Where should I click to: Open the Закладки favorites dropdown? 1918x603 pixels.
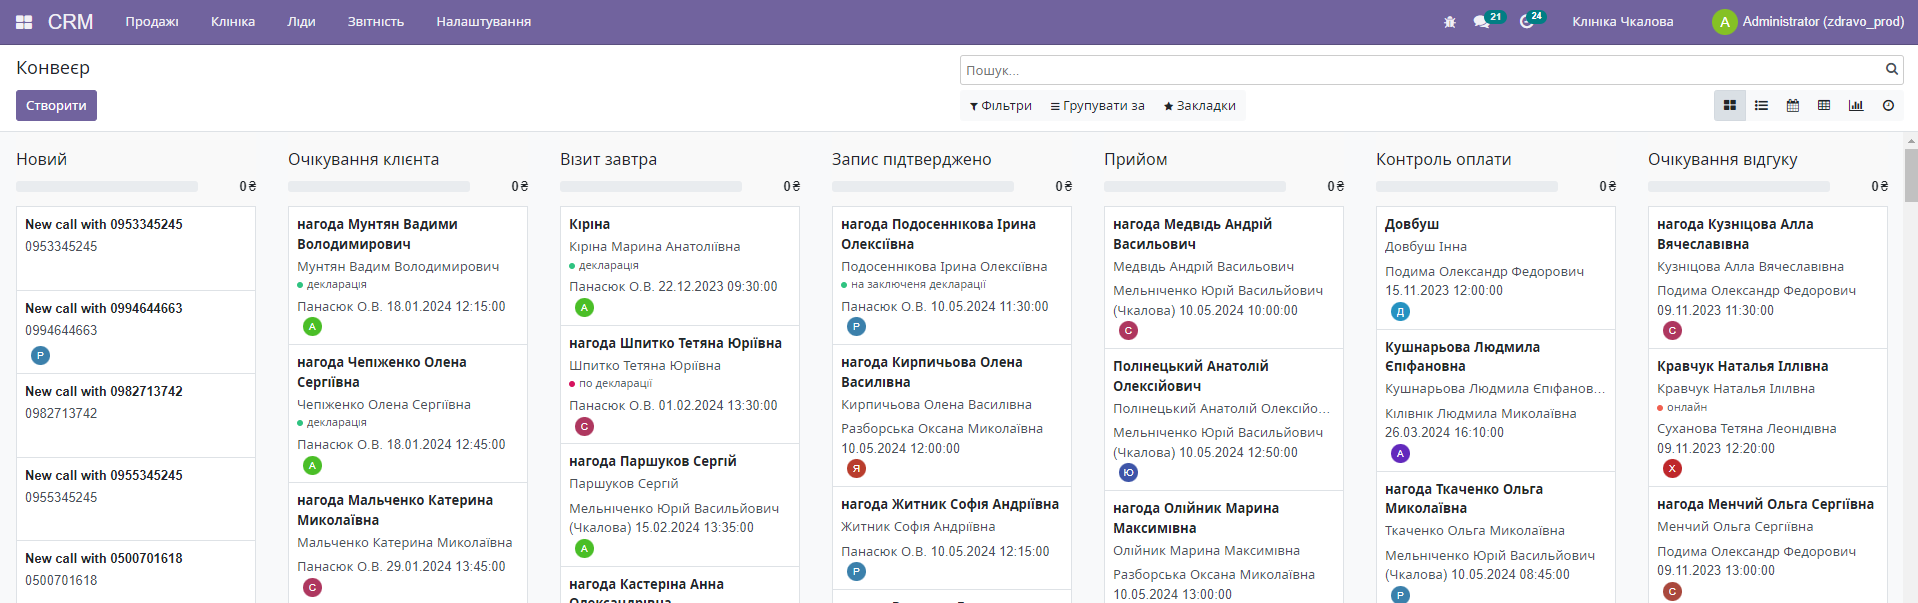[1200, 106]
